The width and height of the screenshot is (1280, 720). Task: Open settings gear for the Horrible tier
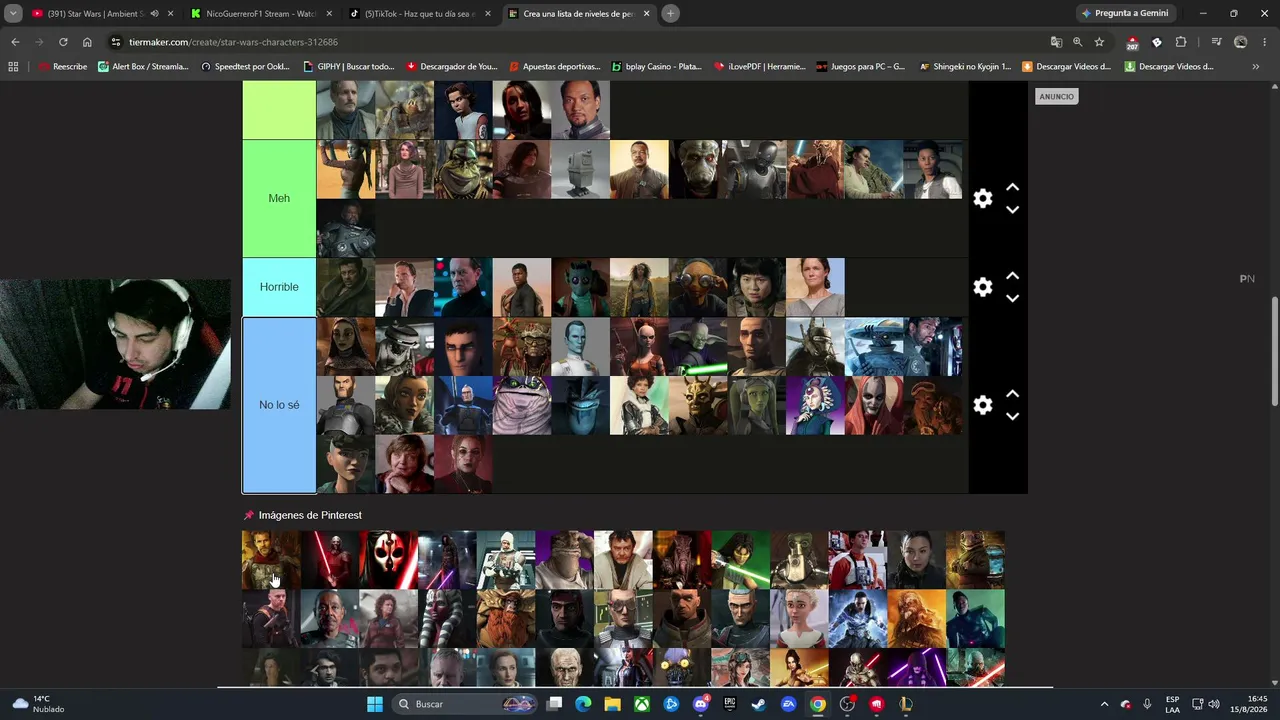tap(983, 287)
